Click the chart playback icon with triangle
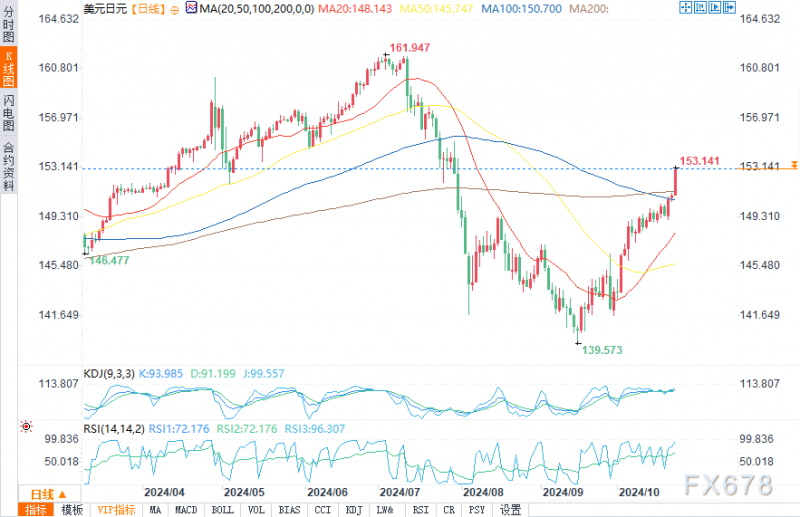This screenshot has width=800, height=517. tap(715, 8)
